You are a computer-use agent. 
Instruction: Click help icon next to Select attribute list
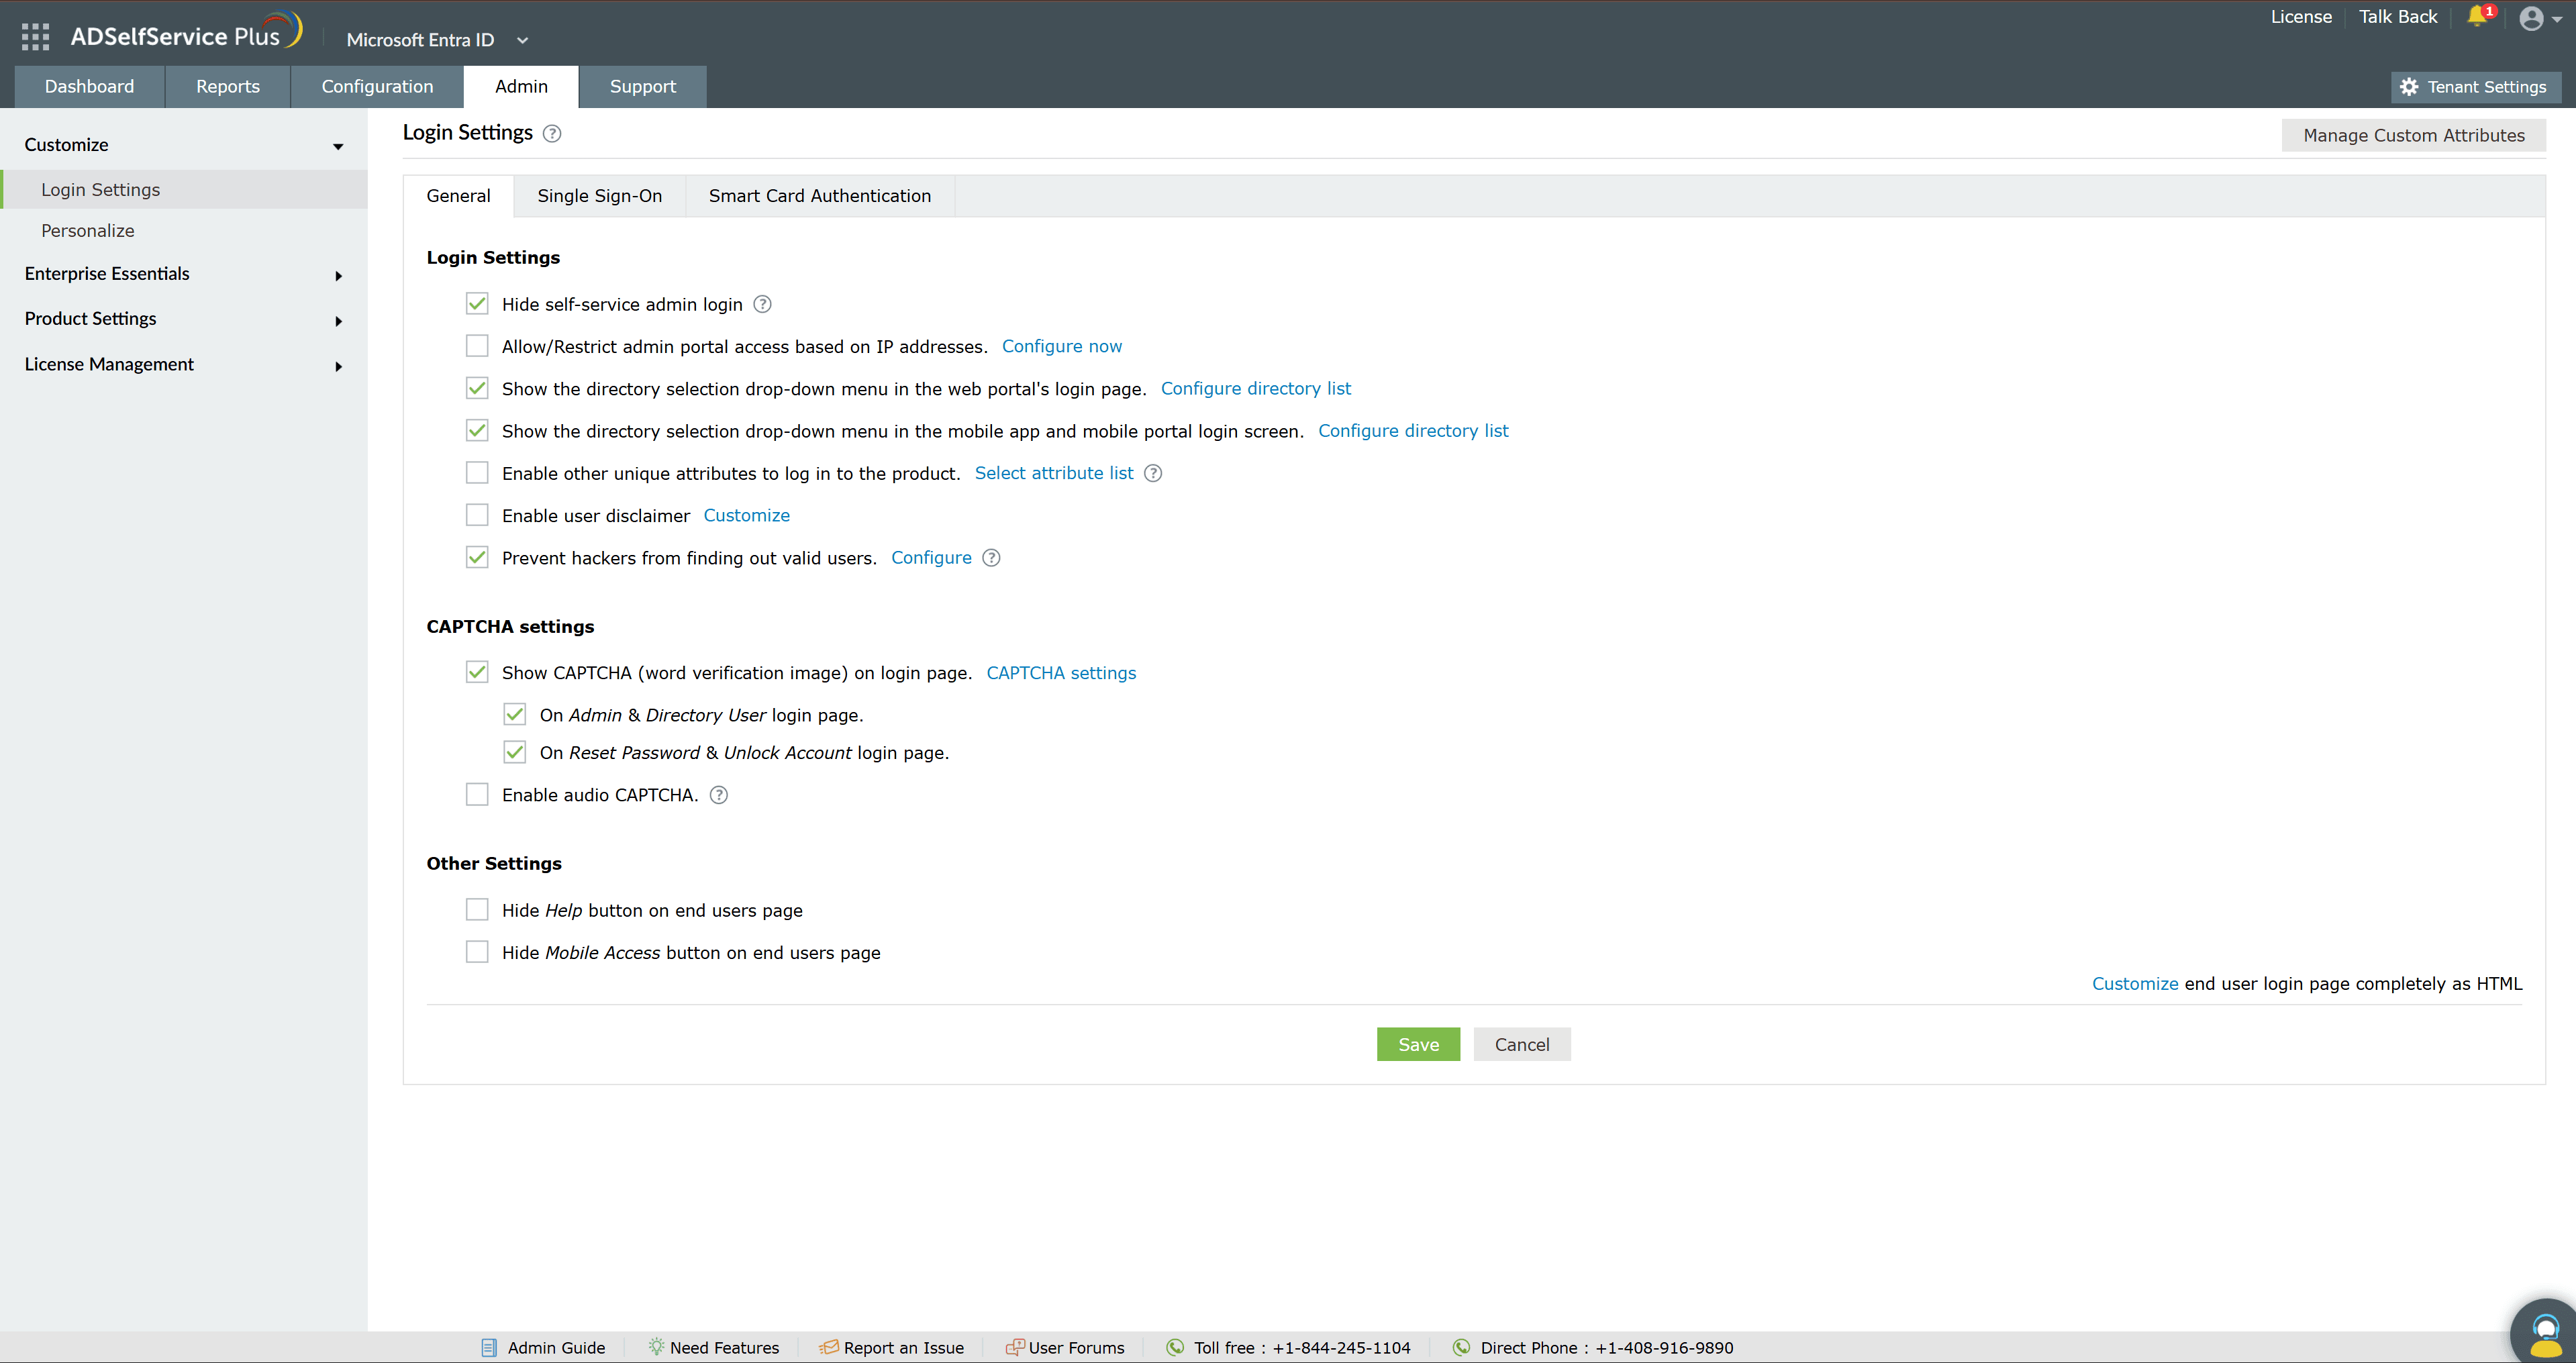(x=1153, y=473)
